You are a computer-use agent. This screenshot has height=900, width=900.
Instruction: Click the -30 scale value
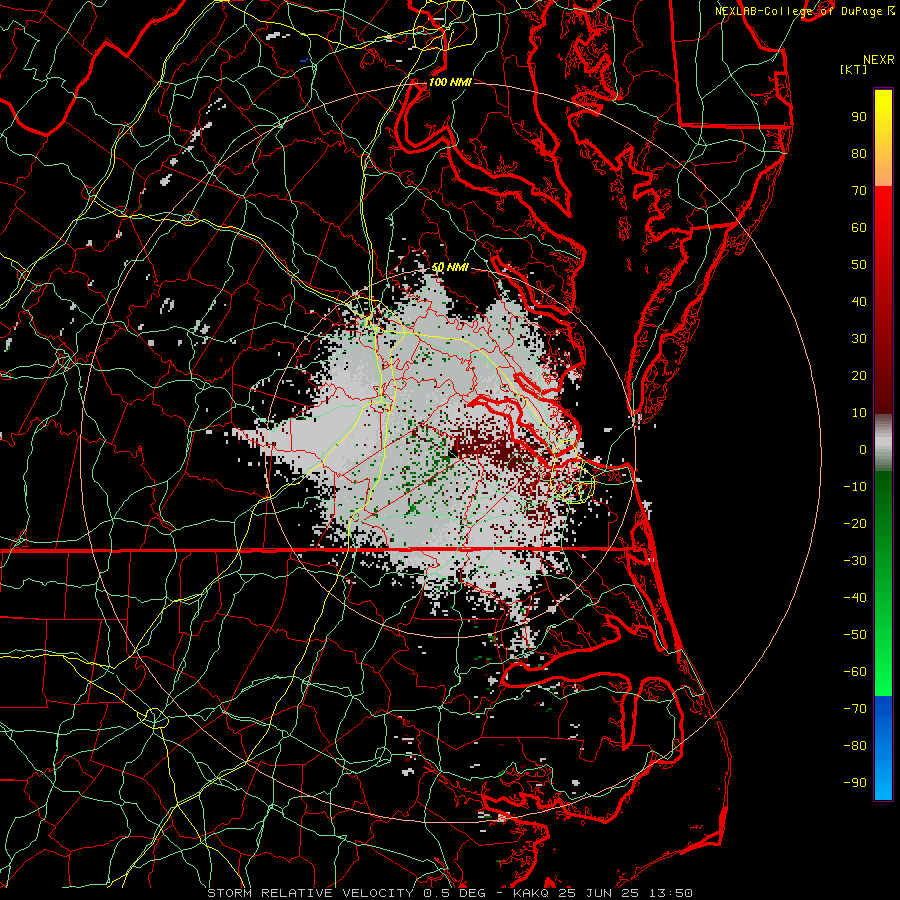(855, 561)
